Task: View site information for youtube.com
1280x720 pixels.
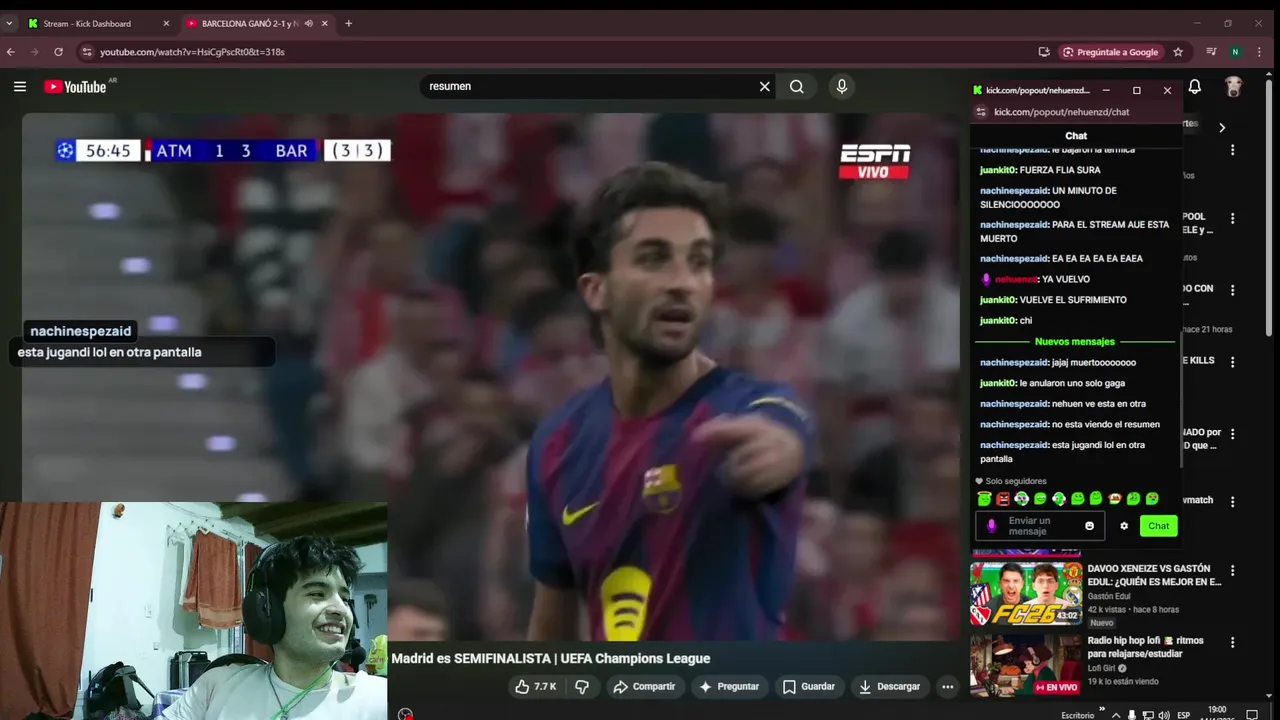Action: (x=87, y=52)
